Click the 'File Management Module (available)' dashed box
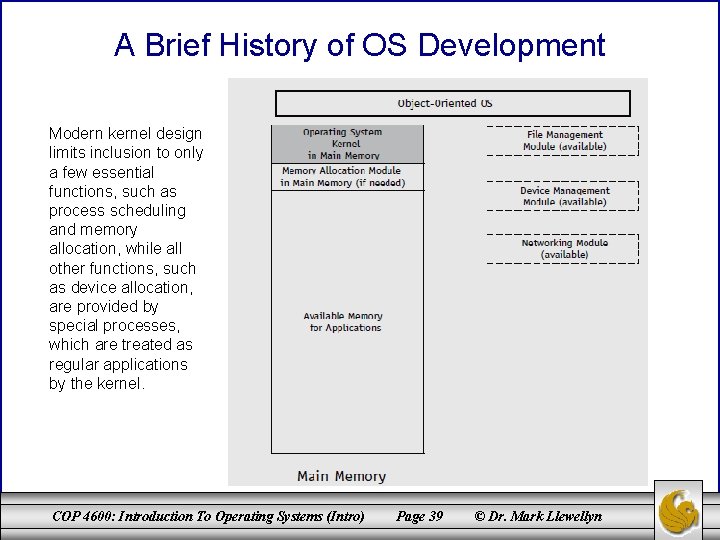This screenshot has width=720, height=540. [x=562, y=141]
